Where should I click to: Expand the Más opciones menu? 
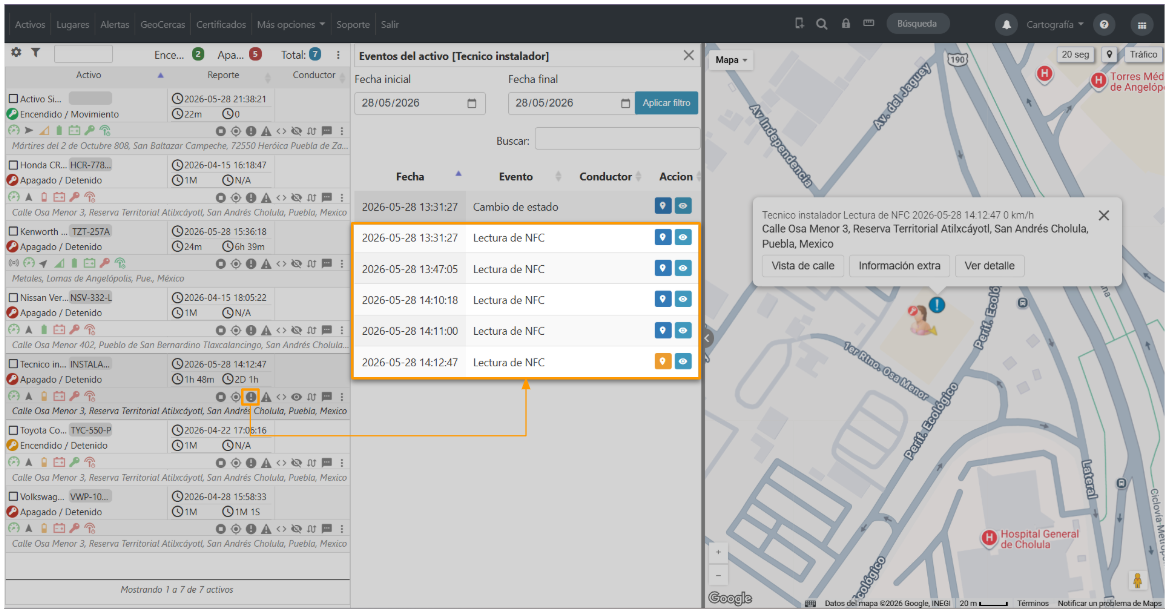click(x=291, y=25)
